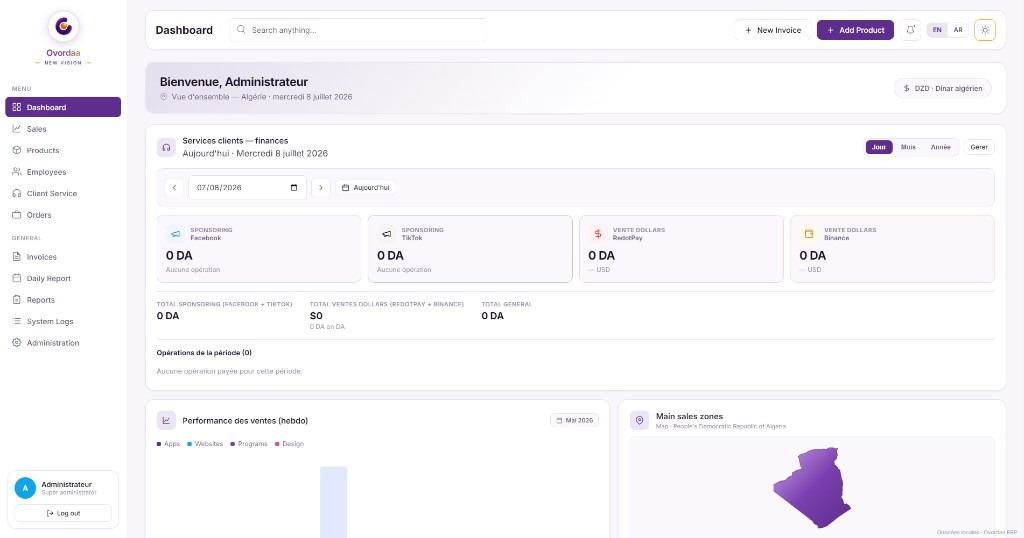Click the Bienvenue, Administrateur heading
The image size is (1024, 538).
click(x=234, y=82)
